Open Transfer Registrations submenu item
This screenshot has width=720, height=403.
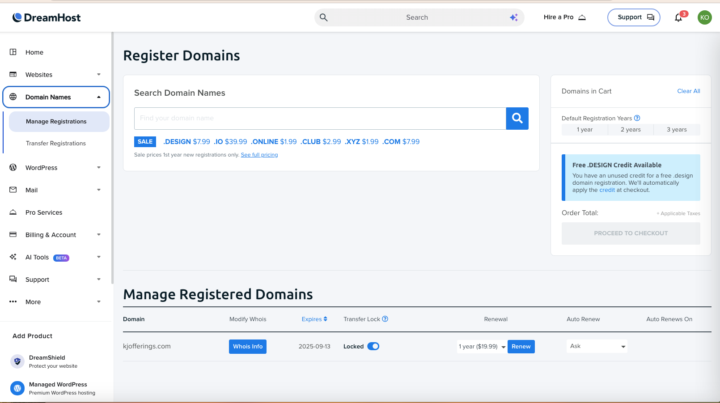click(56, 143)
